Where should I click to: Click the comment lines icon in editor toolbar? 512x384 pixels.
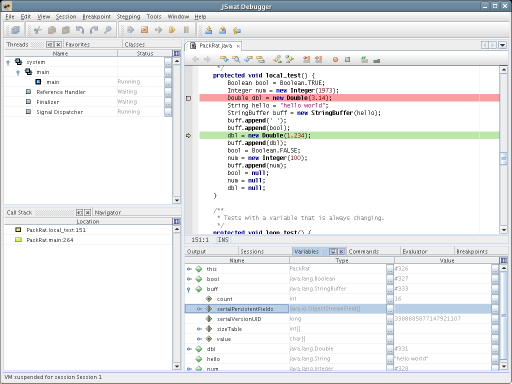coord(364,60)
